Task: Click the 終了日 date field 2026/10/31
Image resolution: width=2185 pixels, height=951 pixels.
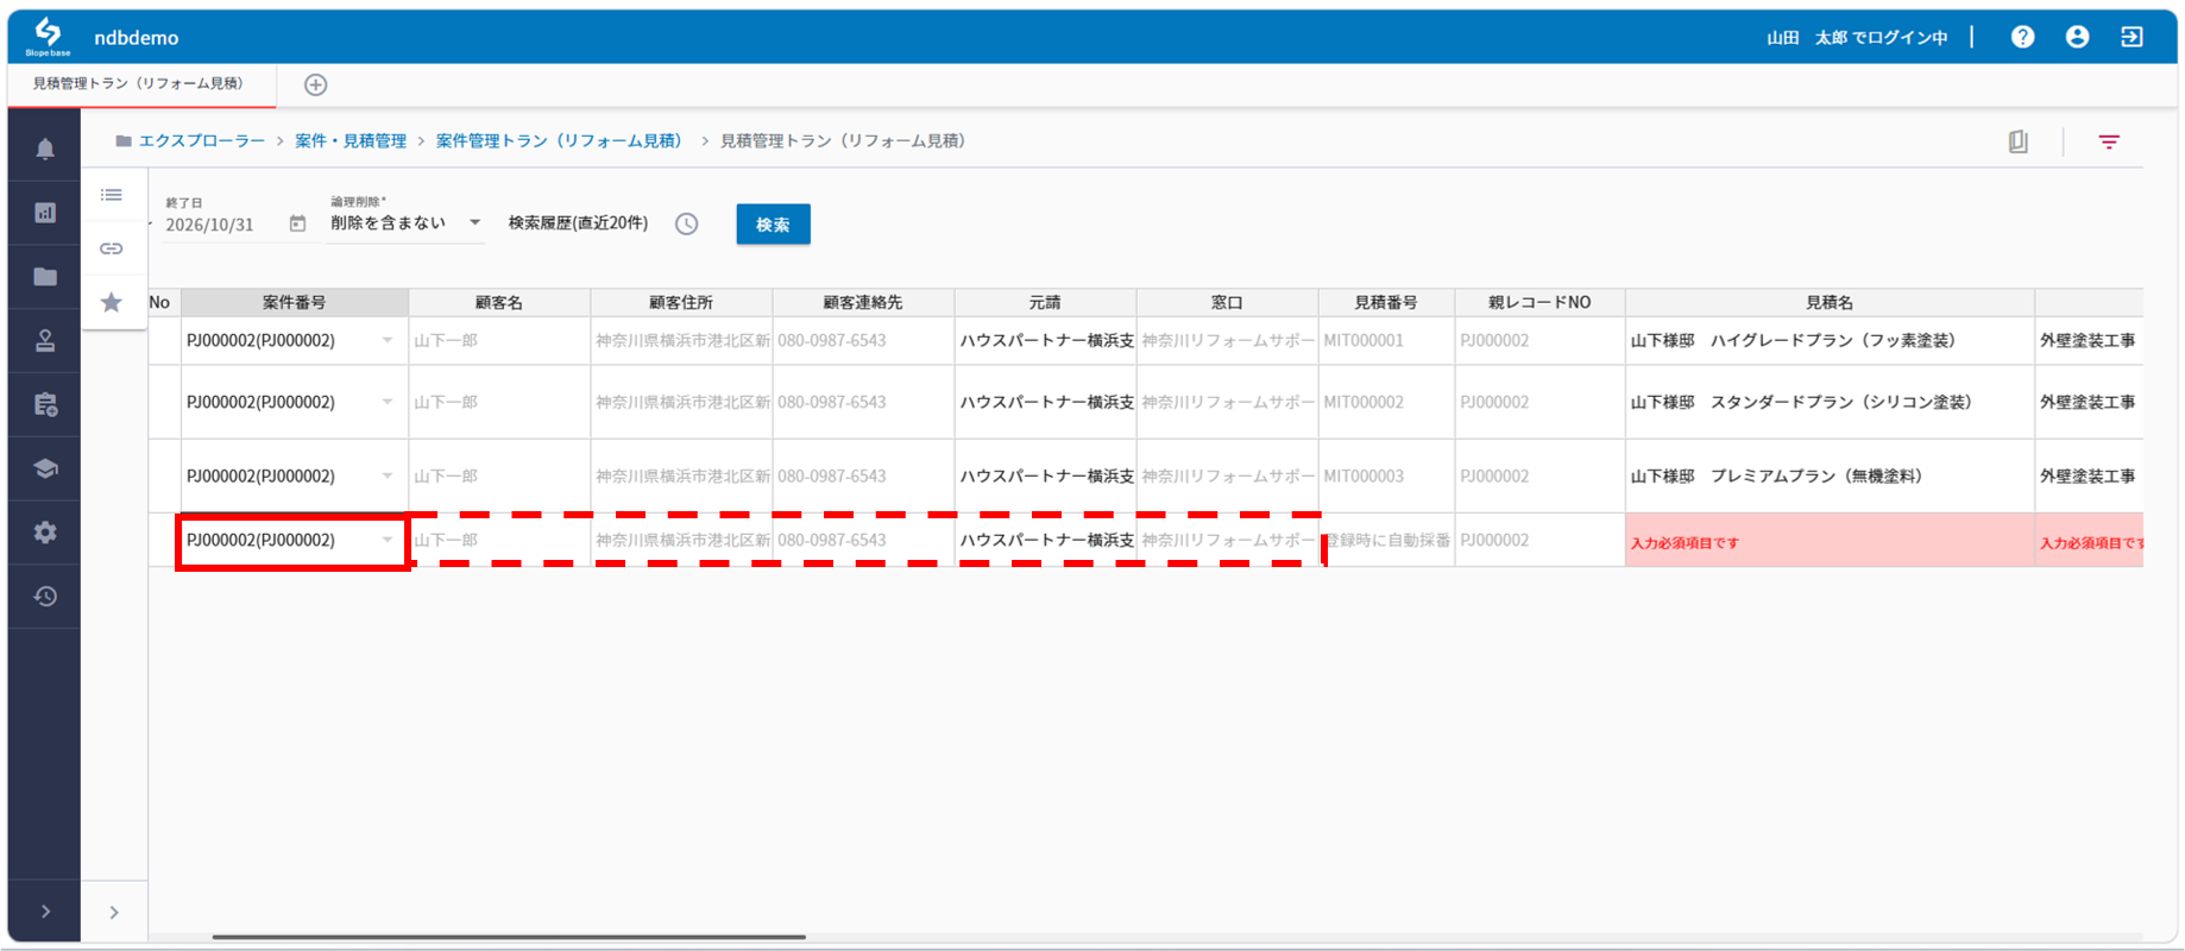Action: click(x=210, y=225)
